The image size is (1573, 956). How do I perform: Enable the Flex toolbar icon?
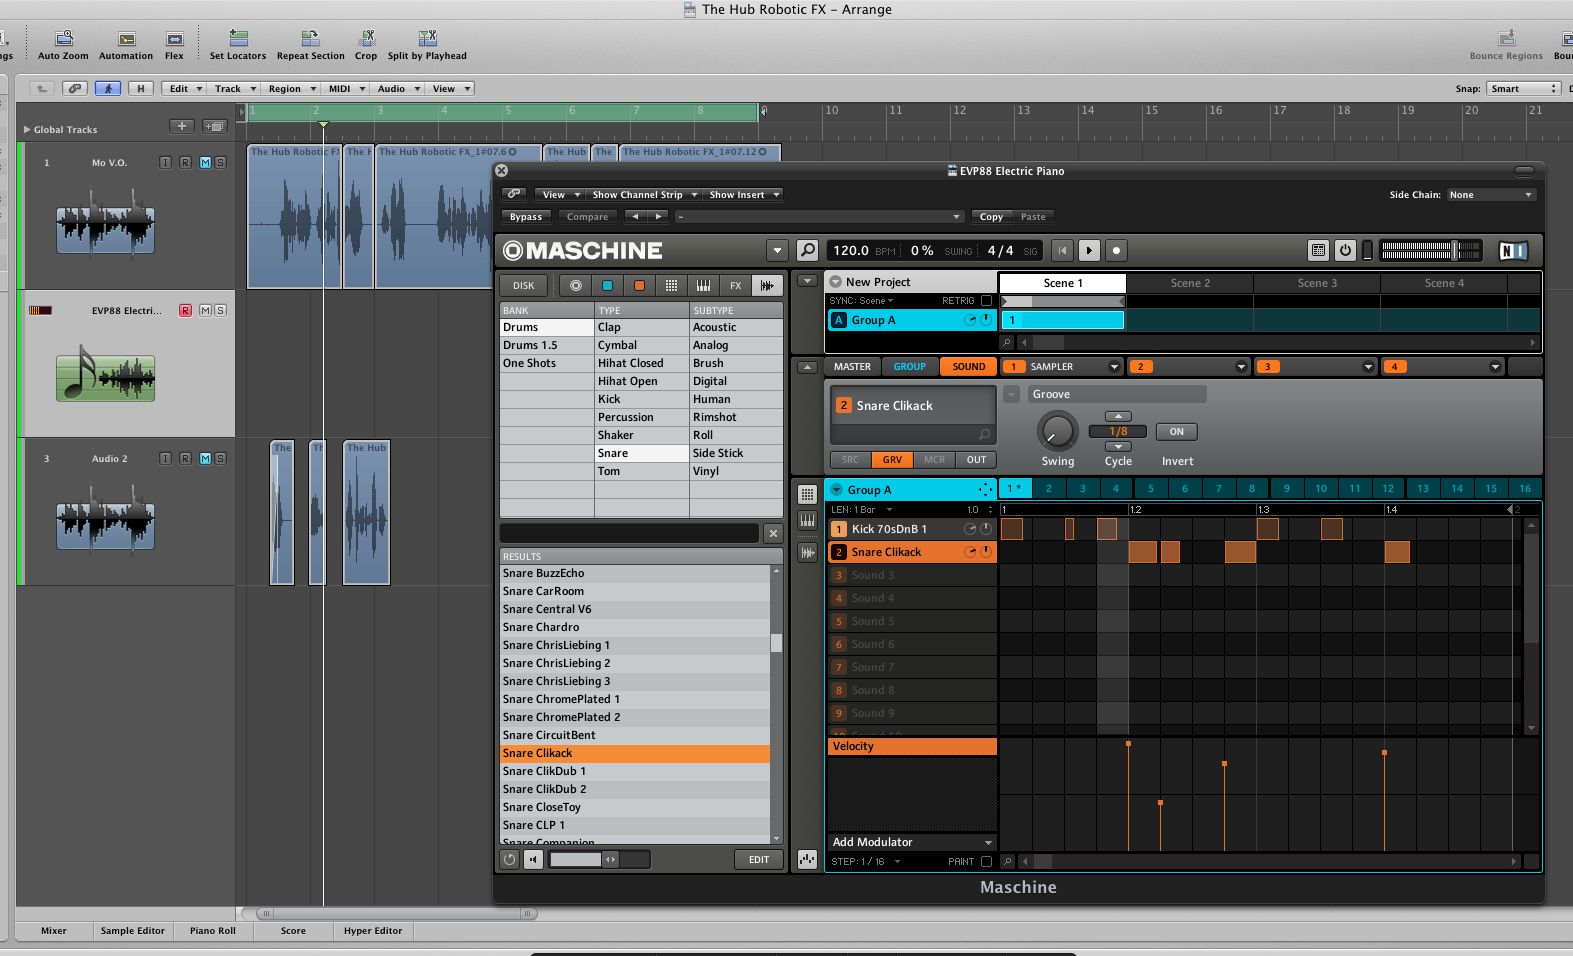[175, 39]
